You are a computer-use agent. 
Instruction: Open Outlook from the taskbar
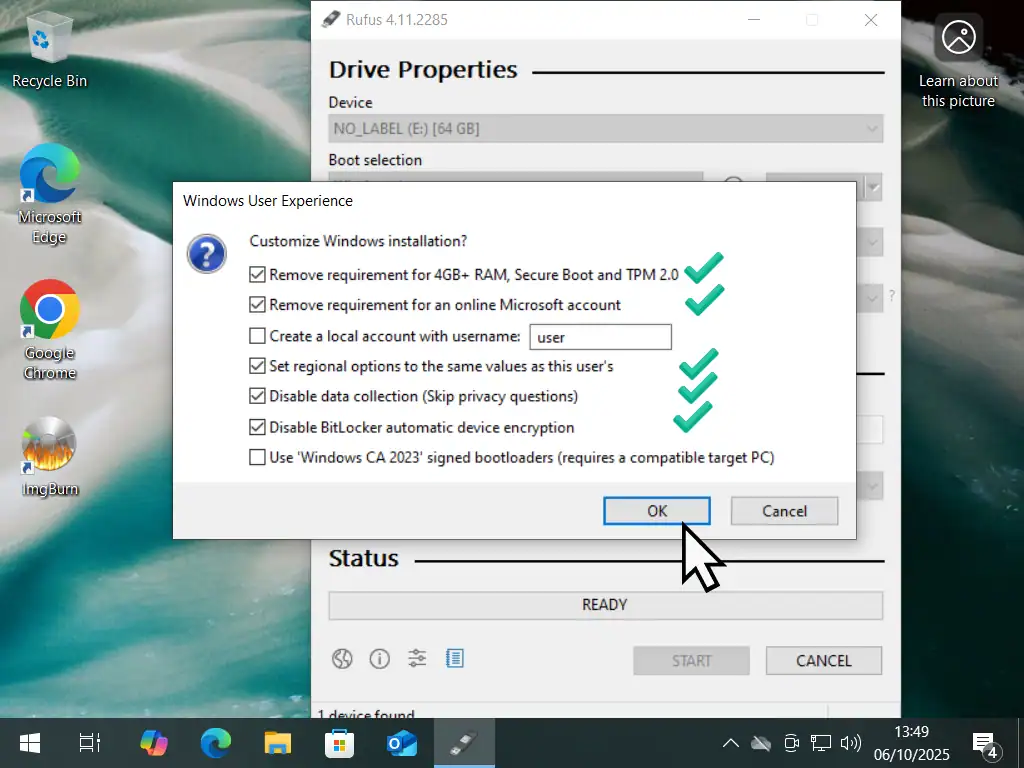click(400, 743)
